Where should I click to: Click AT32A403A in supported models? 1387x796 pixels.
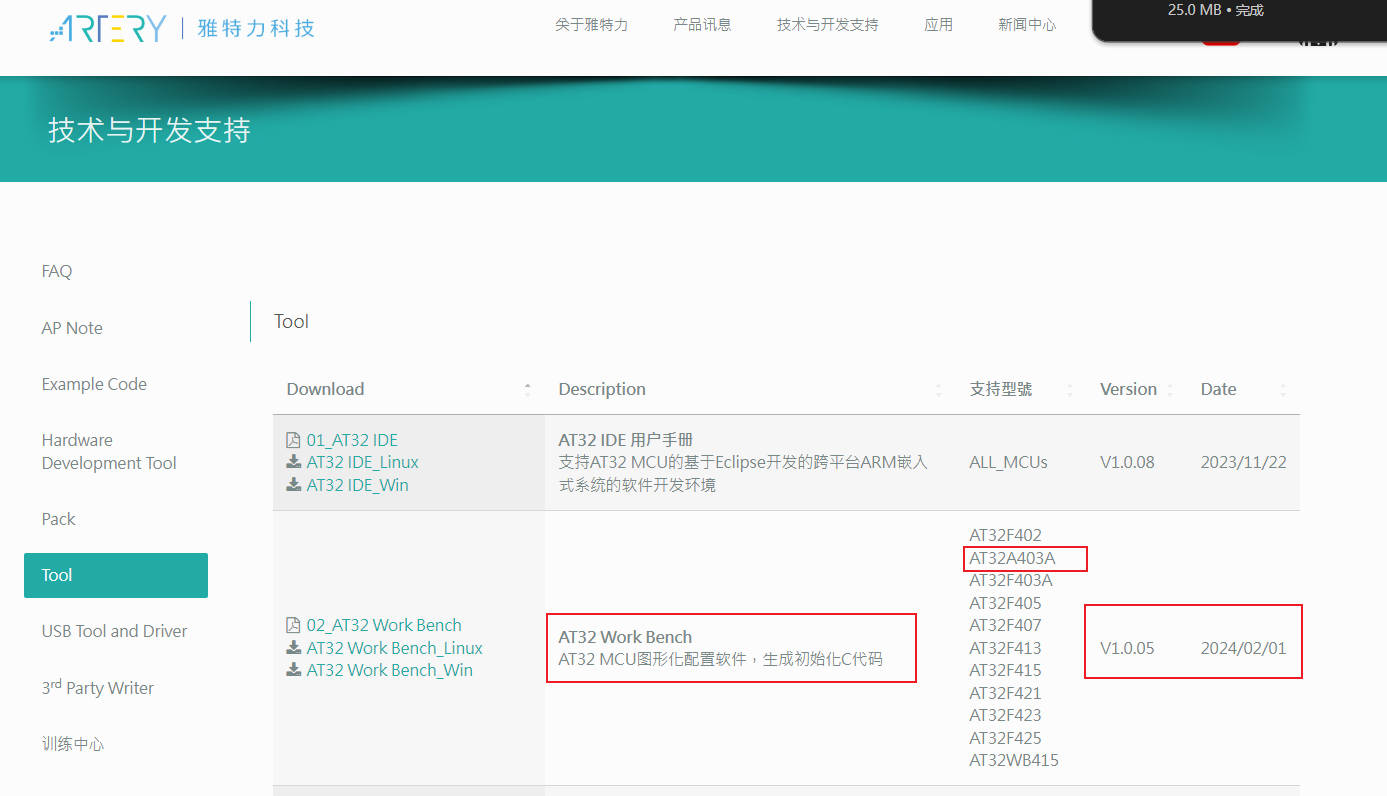tap(1012, 558)
